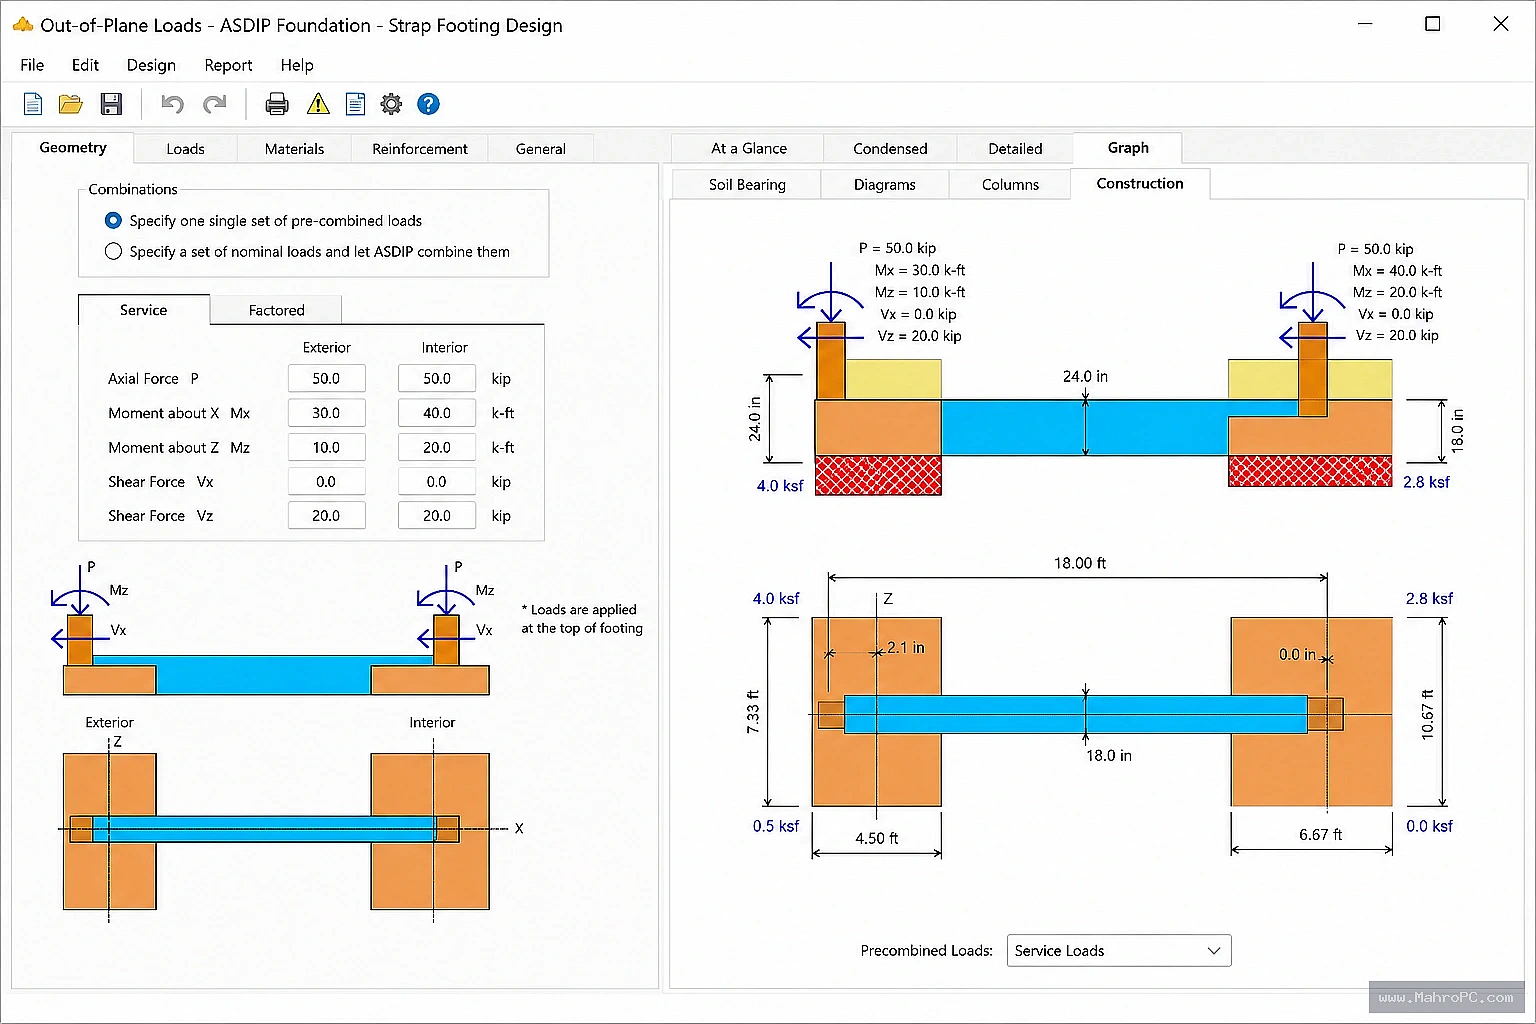The image size is (1536, 1024).
Task: Open the Design menu
Action: coord(151,65)
